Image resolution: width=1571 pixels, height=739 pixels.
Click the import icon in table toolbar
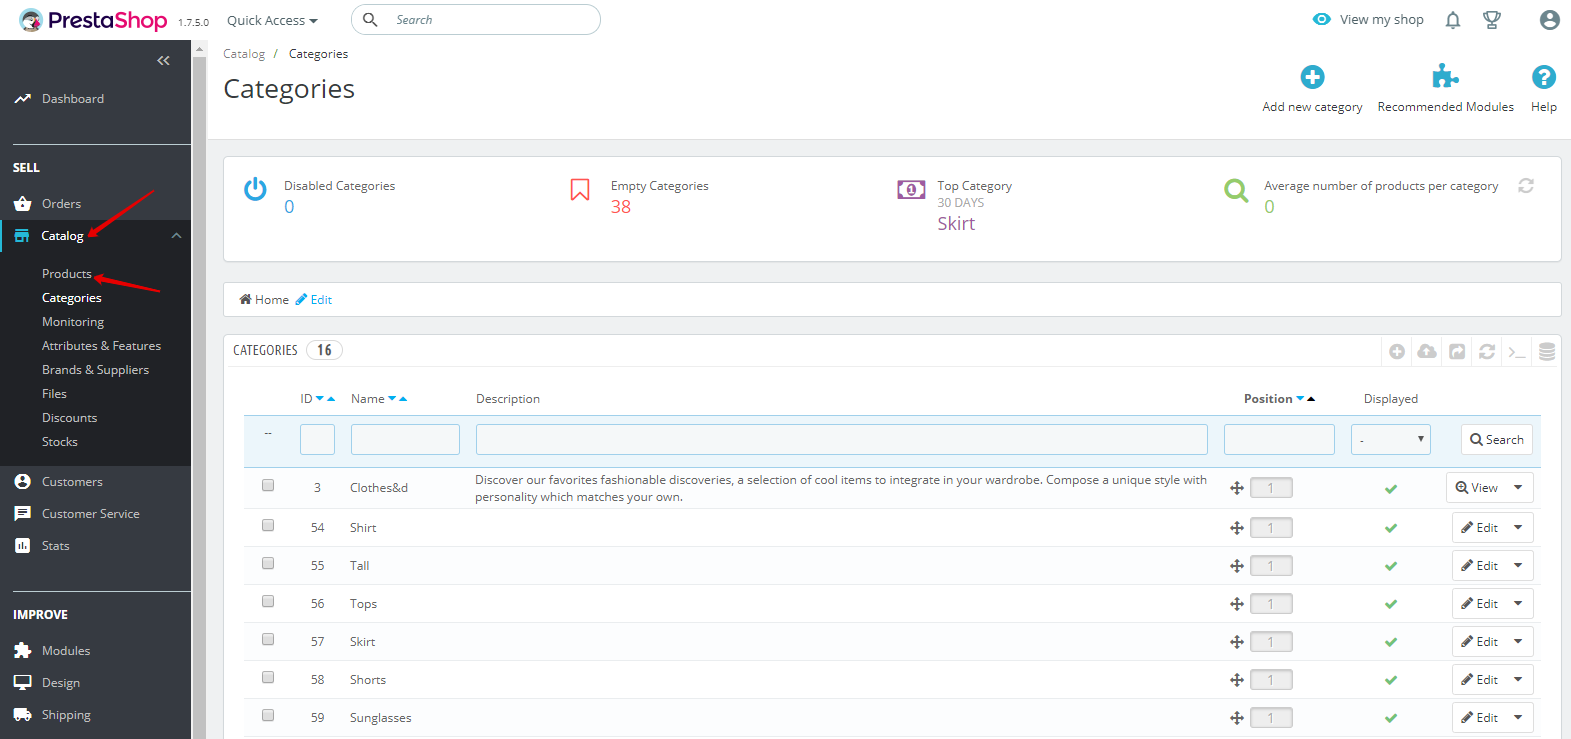tap(1457, 351)
